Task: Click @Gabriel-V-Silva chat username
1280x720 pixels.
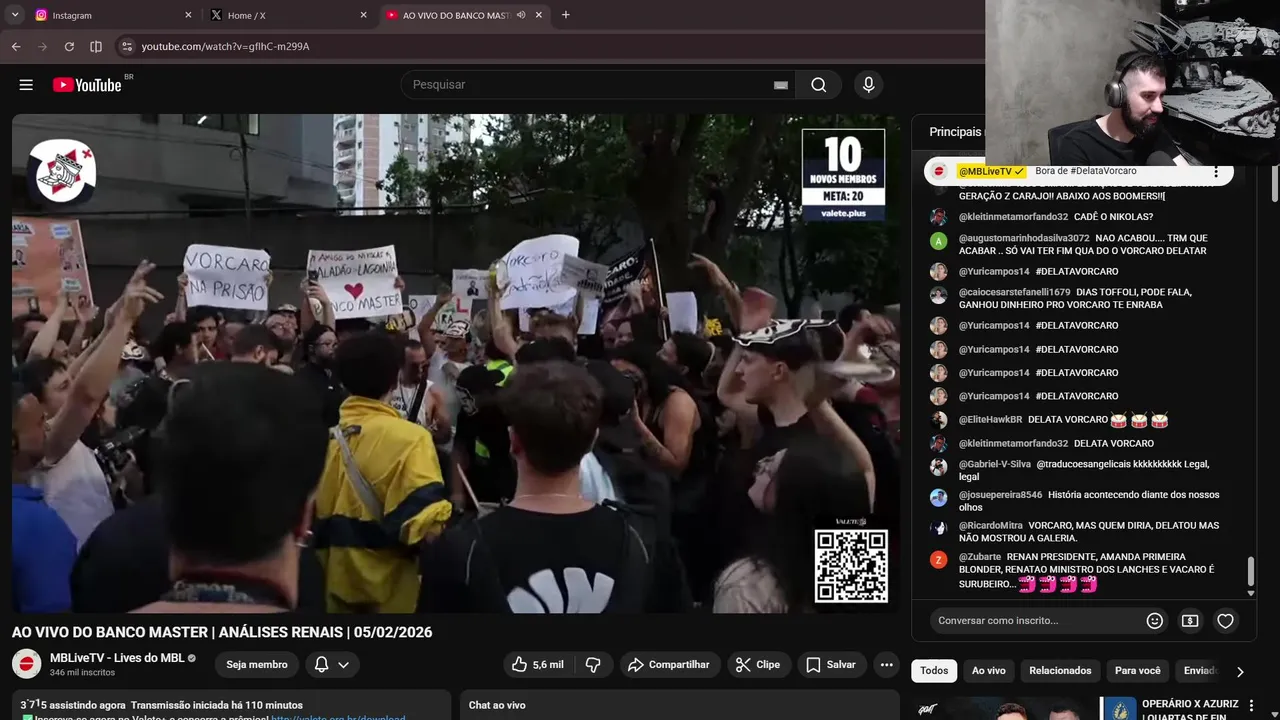Action: pos(995,464)
